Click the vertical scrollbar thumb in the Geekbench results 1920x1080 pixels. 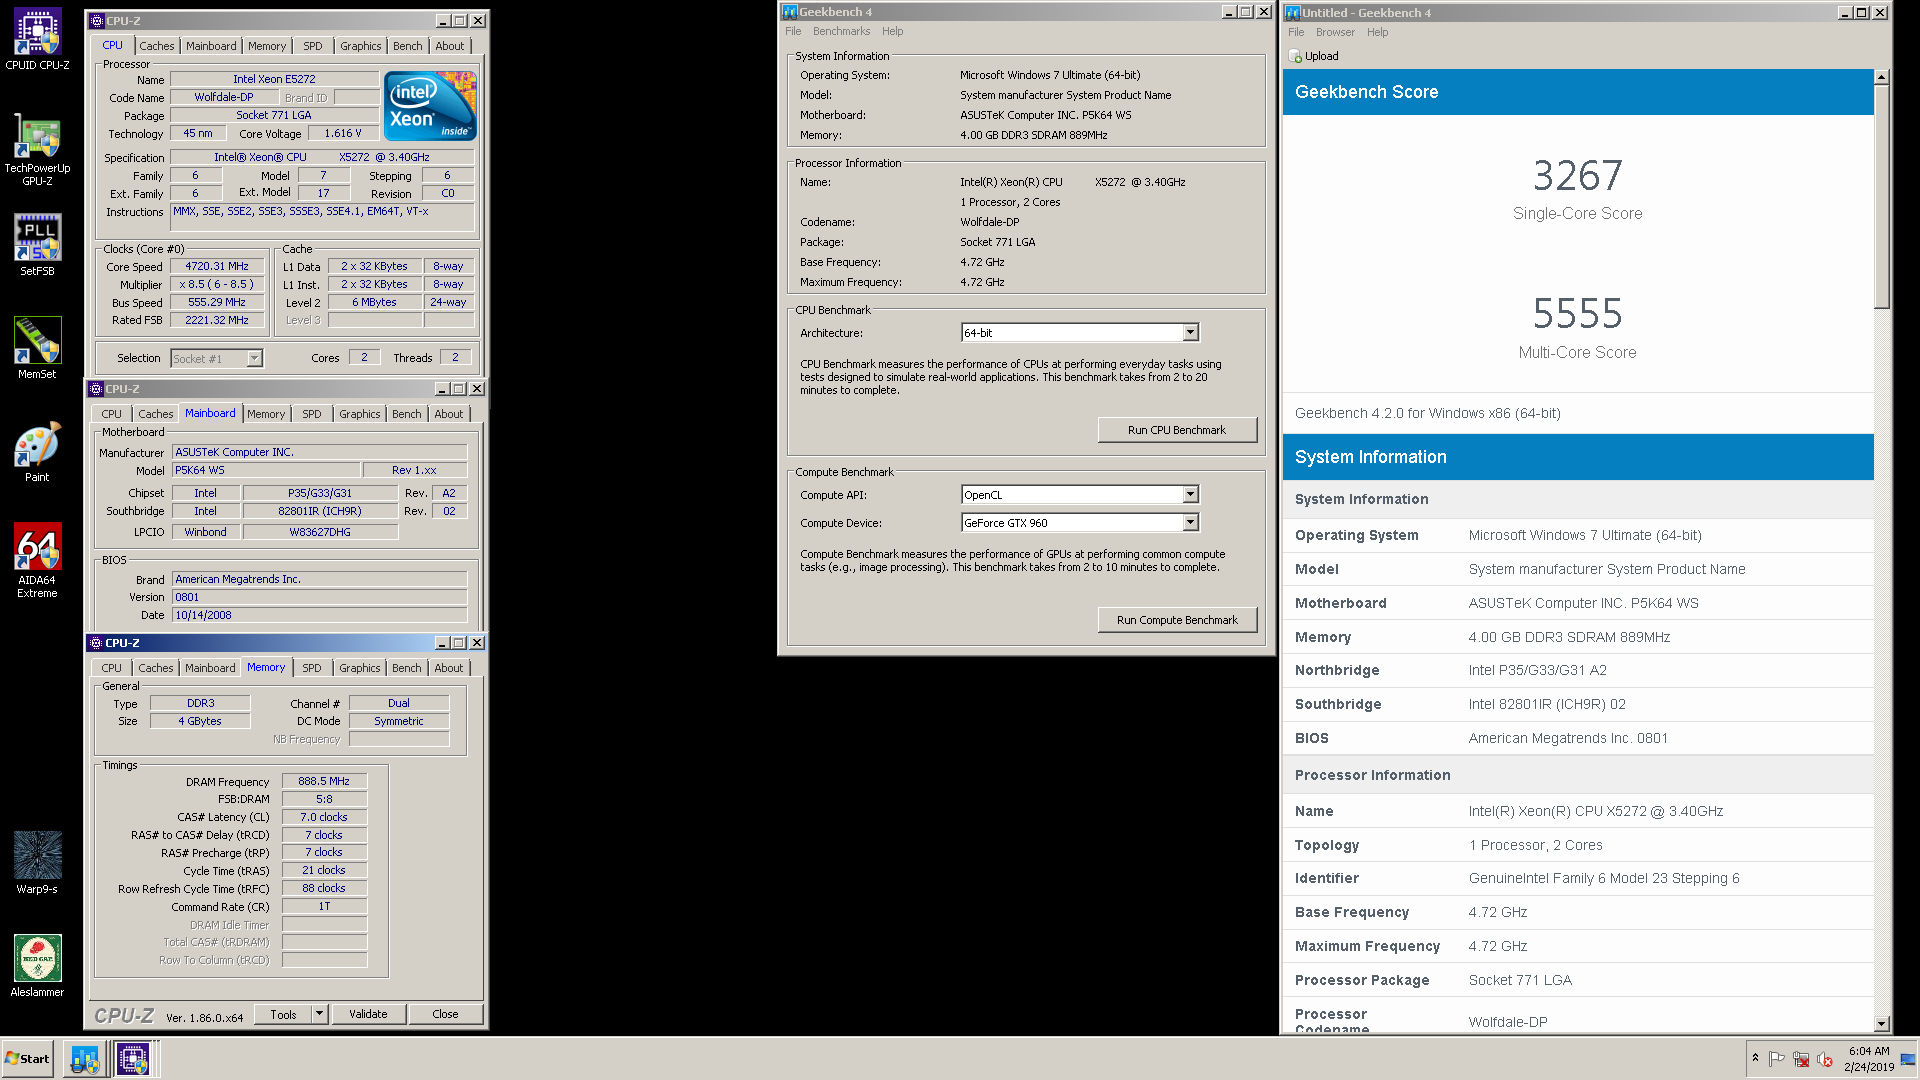pyautogui.click(x=1881, y=197)
